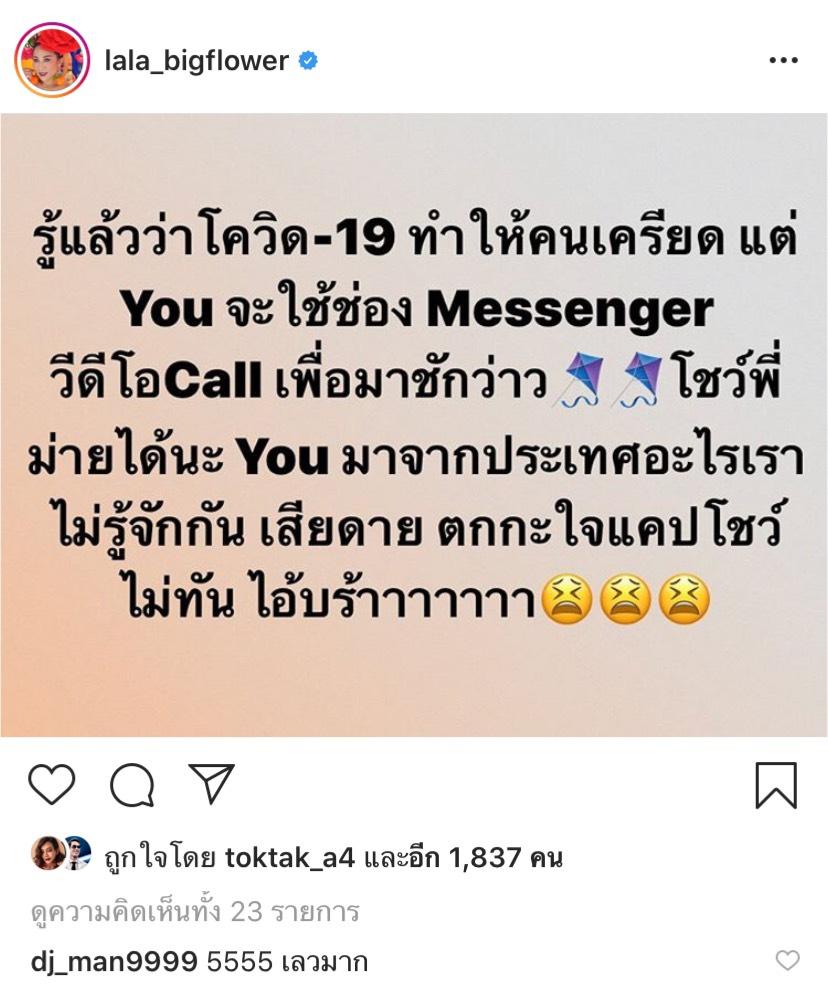Click the tired face emojis

click(x=626, y=599)
